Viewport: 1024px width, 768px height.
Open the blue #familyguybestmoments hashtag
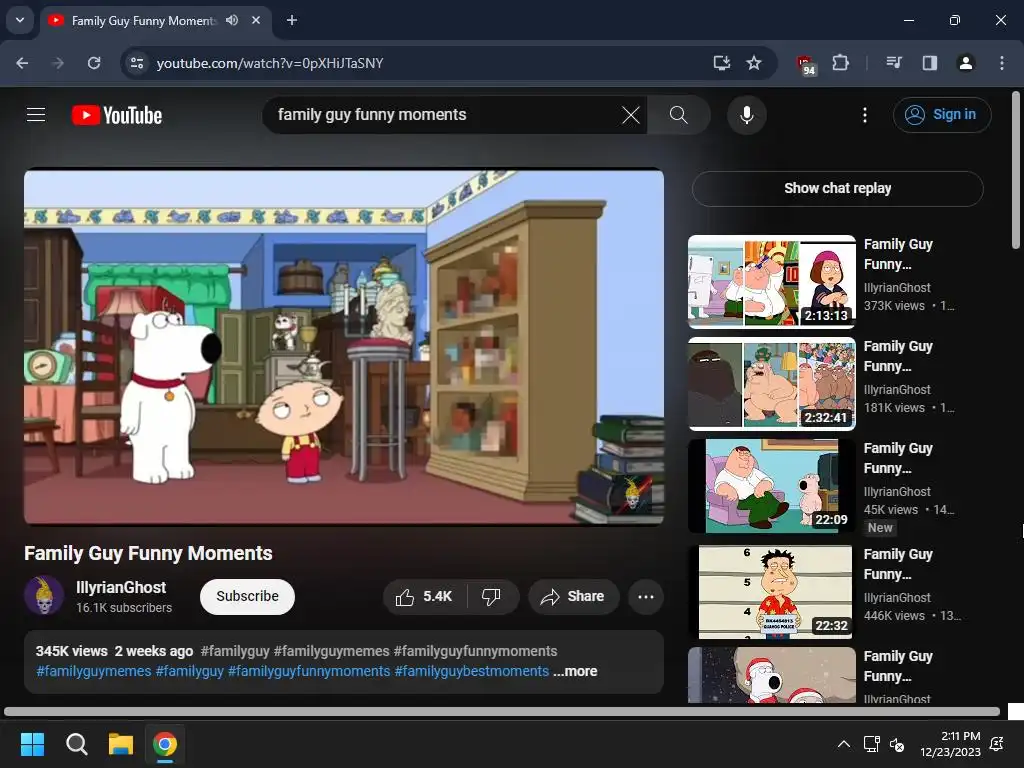pyautogui.click(x=472, y=671)
